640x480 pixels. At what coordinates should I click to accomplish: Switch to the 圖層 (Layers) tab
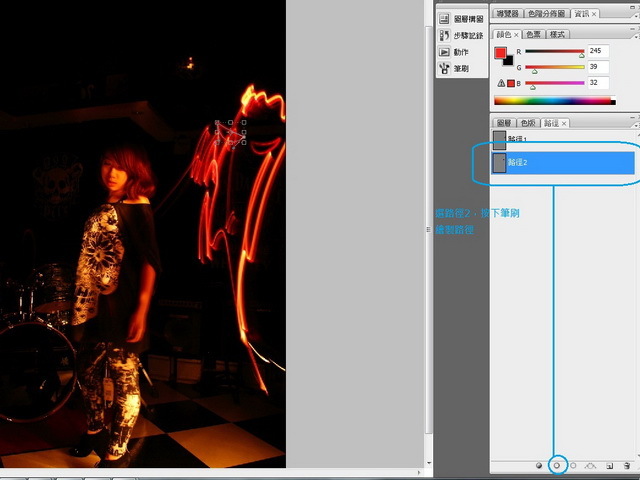(504, 123)
